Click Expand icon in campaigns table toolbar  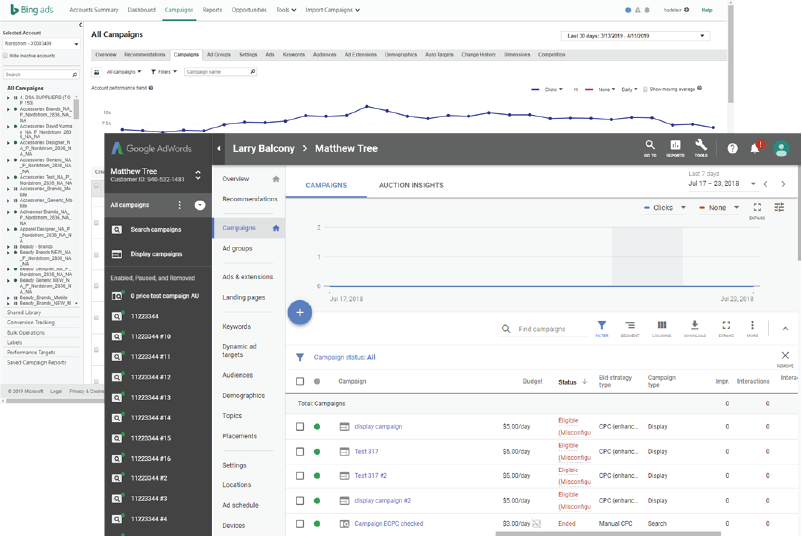tap(726, 326)
